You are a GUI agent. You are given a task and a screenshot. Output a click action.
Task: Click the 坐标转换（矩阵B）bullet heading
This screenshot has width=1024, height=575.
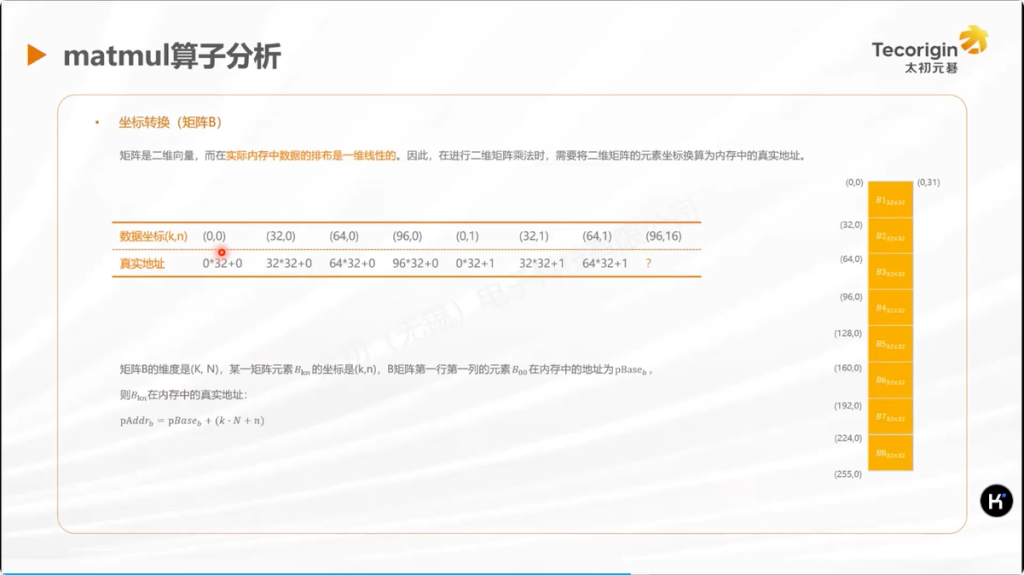(x=169, y=122)
